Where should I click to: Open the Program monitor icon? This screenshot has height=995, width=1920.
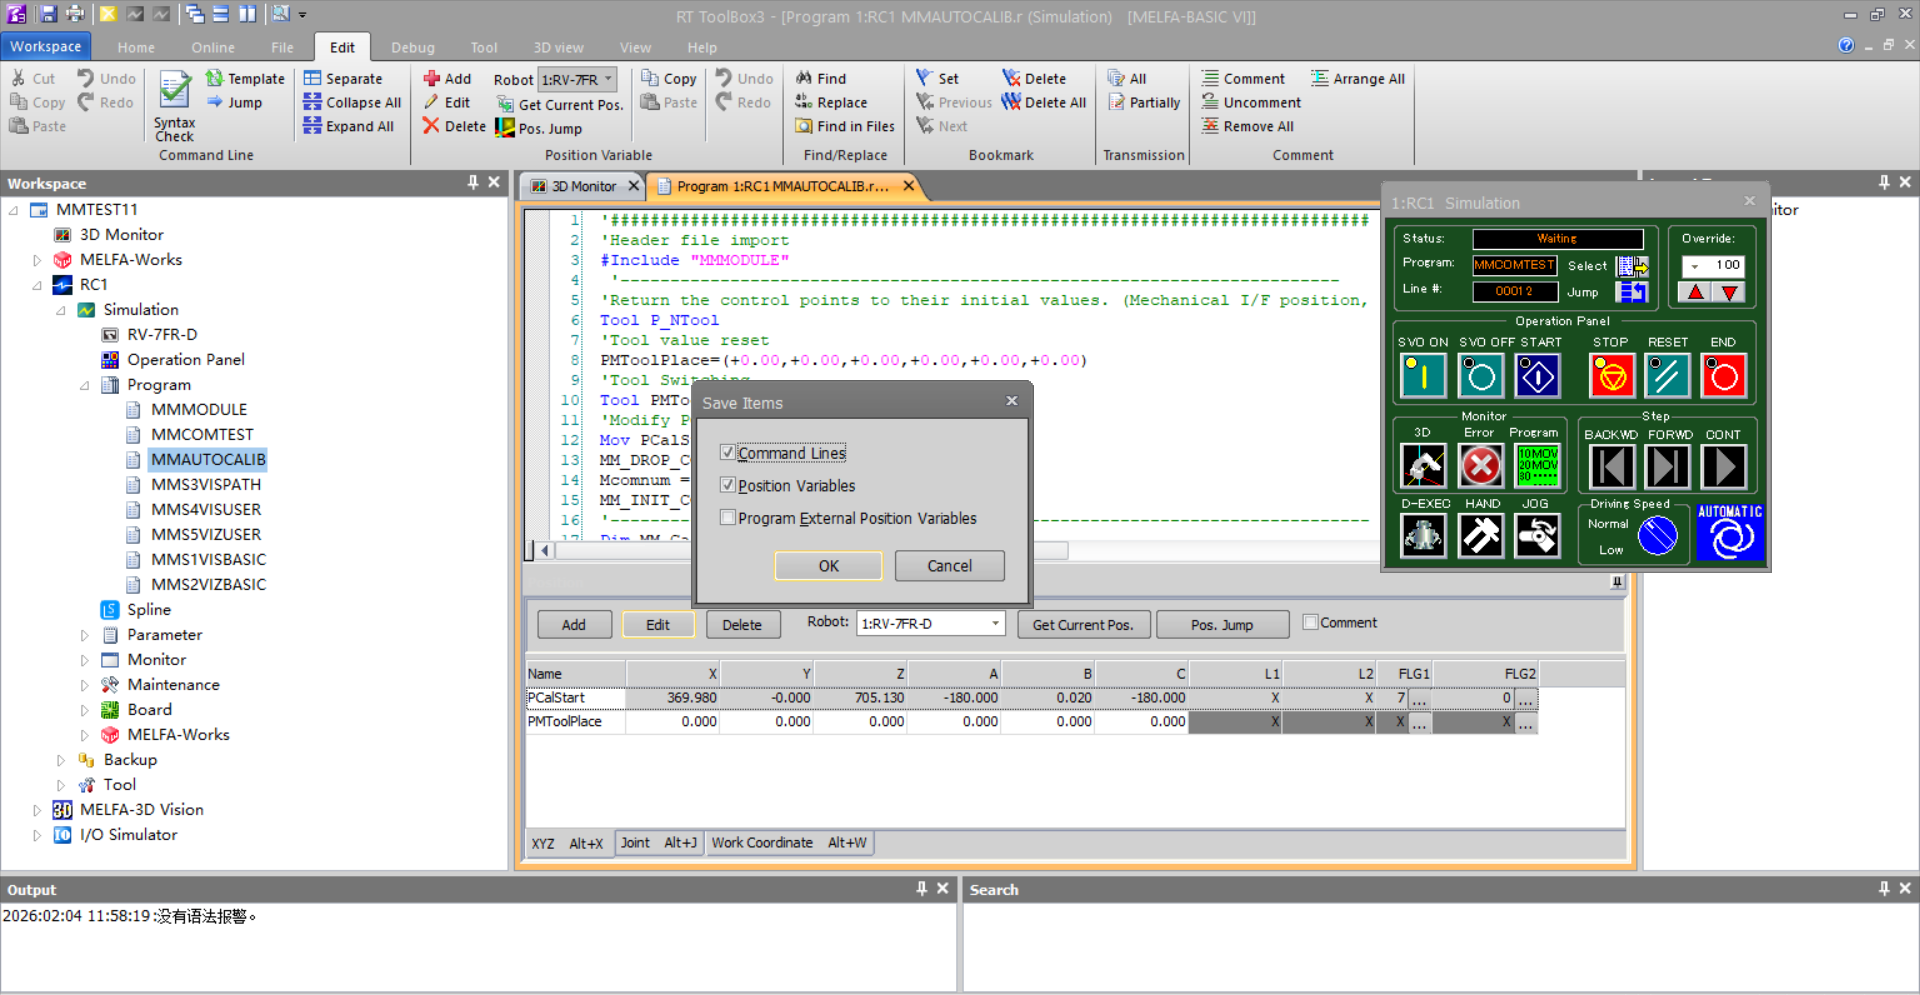tap(1537, 466)
